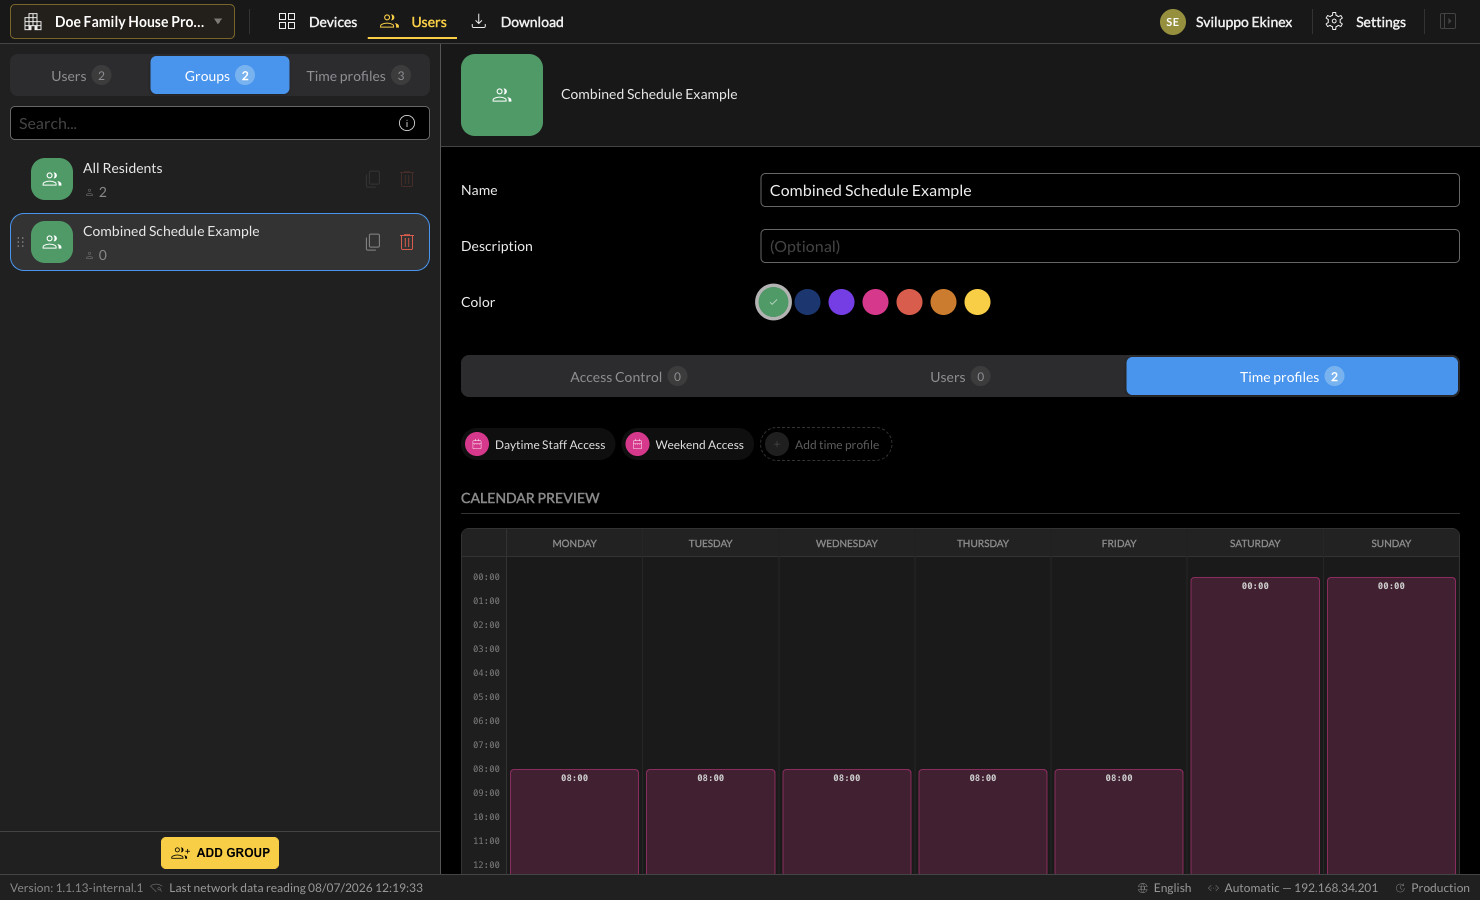Click the drag handle of Combined Schedule Example
Viewport: 1480px width, 900px height.
(x=20, y=242)
